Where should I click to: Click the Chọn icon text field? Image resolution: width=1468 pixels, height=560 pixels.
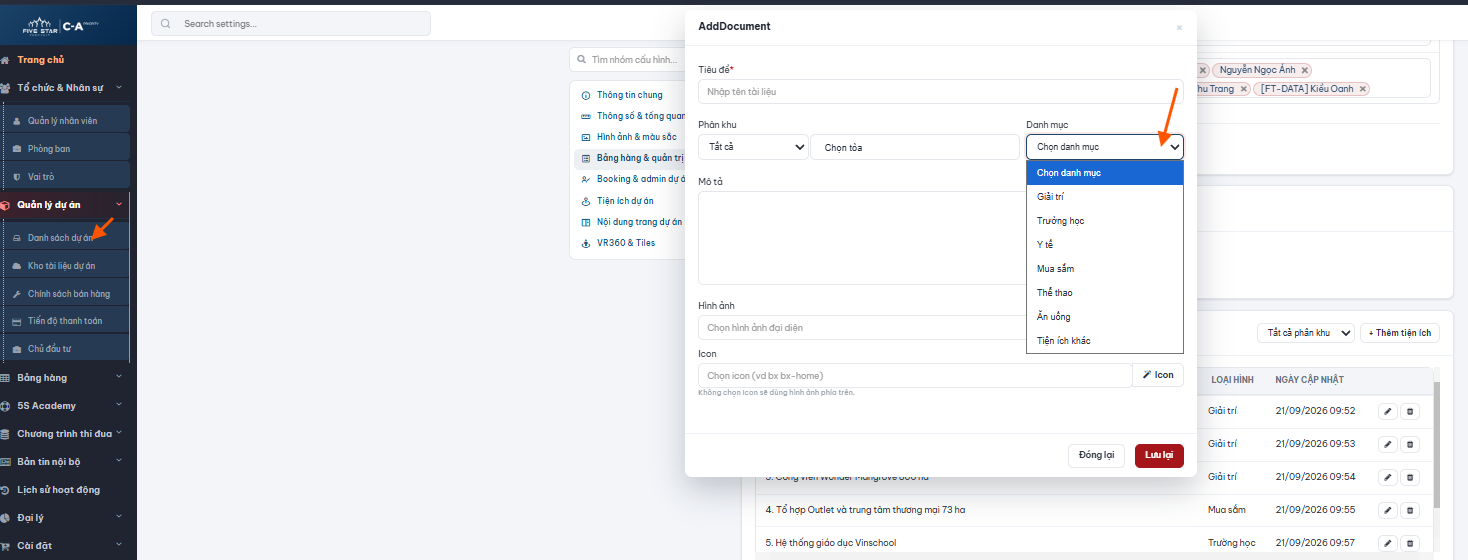coord(915,375)
